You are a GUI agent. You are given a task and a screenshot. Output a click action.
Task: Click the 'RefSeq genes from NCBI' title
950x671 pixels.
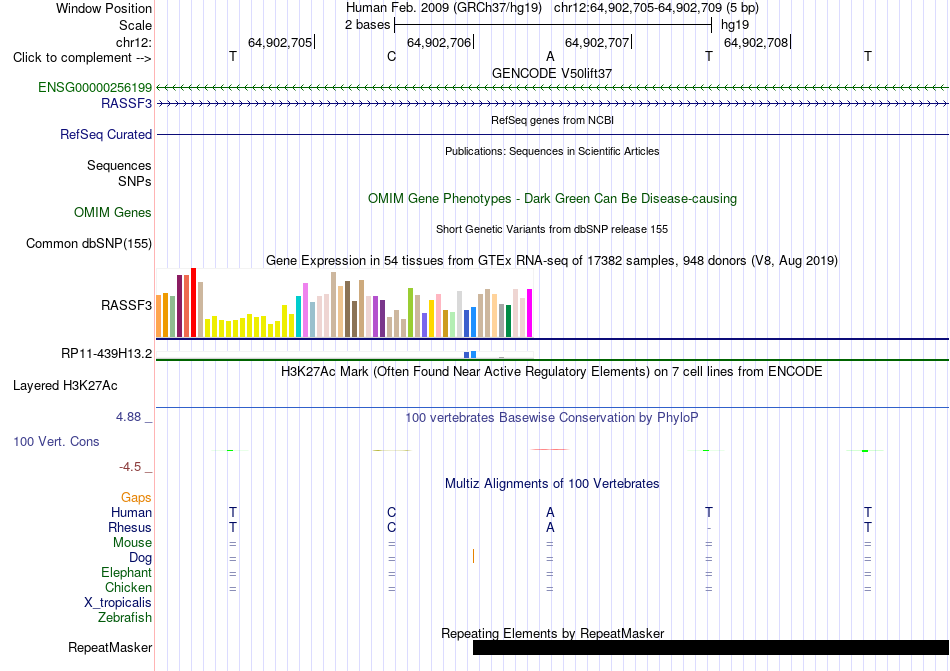(x=552, y=121)
